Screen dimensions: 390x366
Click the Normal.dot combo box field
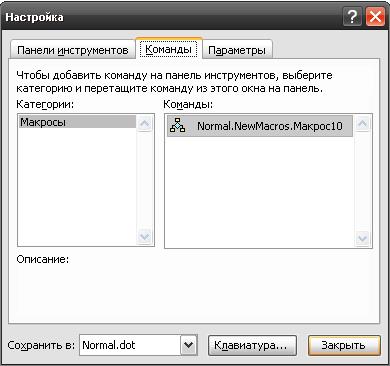point(130,345)
